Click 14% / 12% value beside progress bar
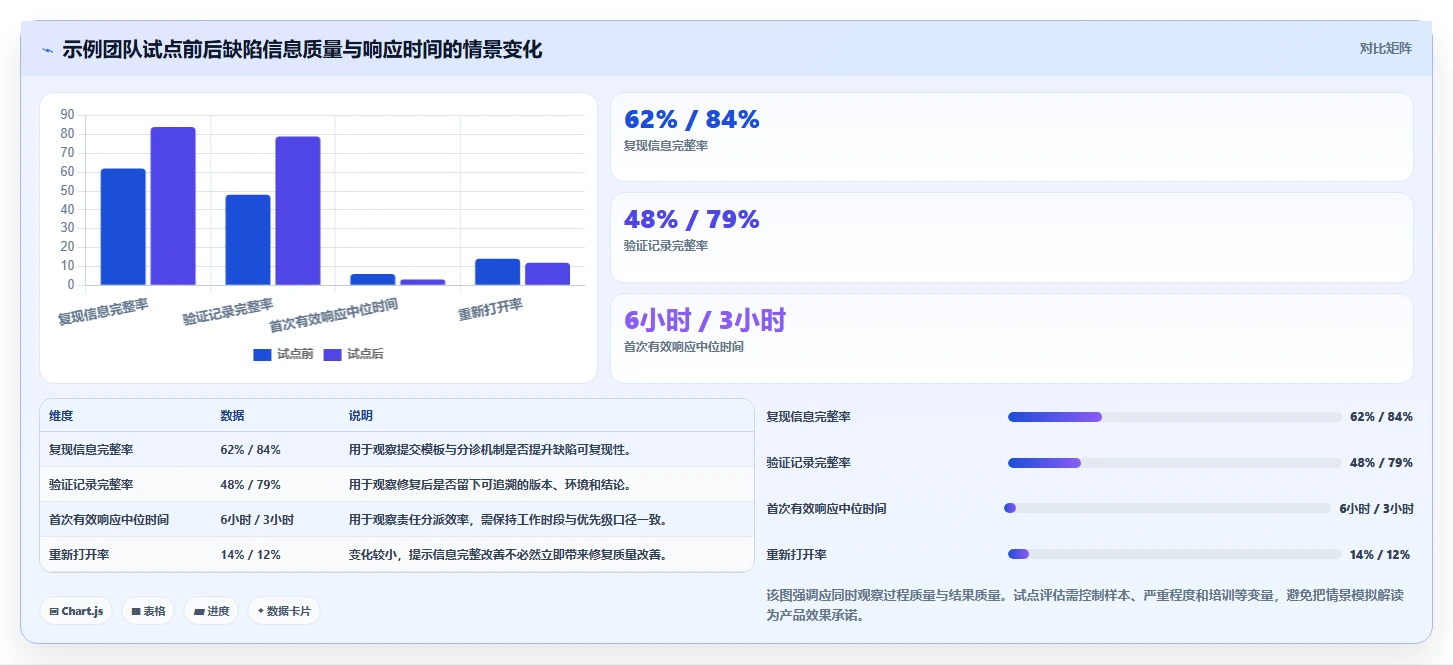Viewport: 1453px width, 665px height. pos(1381,555)
